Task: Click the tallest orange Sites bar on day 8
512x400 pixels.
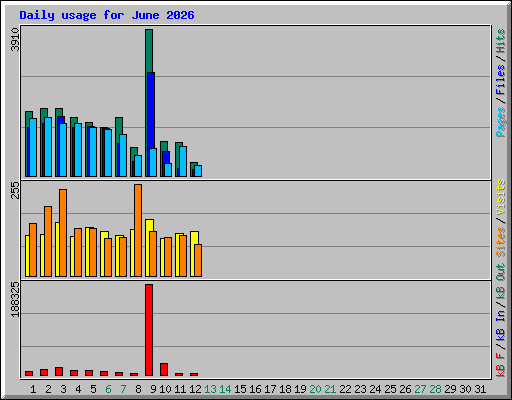Action: click(x=138, y=230)
